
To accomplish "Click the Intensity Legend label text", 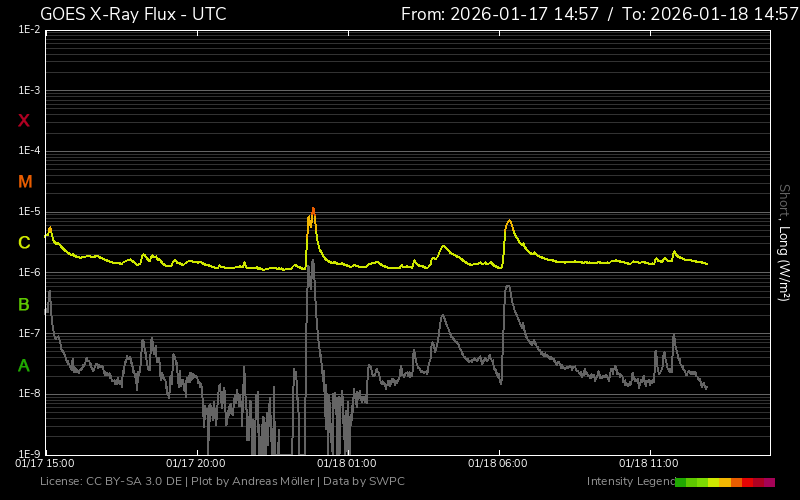I will click(x=631, y=482).
